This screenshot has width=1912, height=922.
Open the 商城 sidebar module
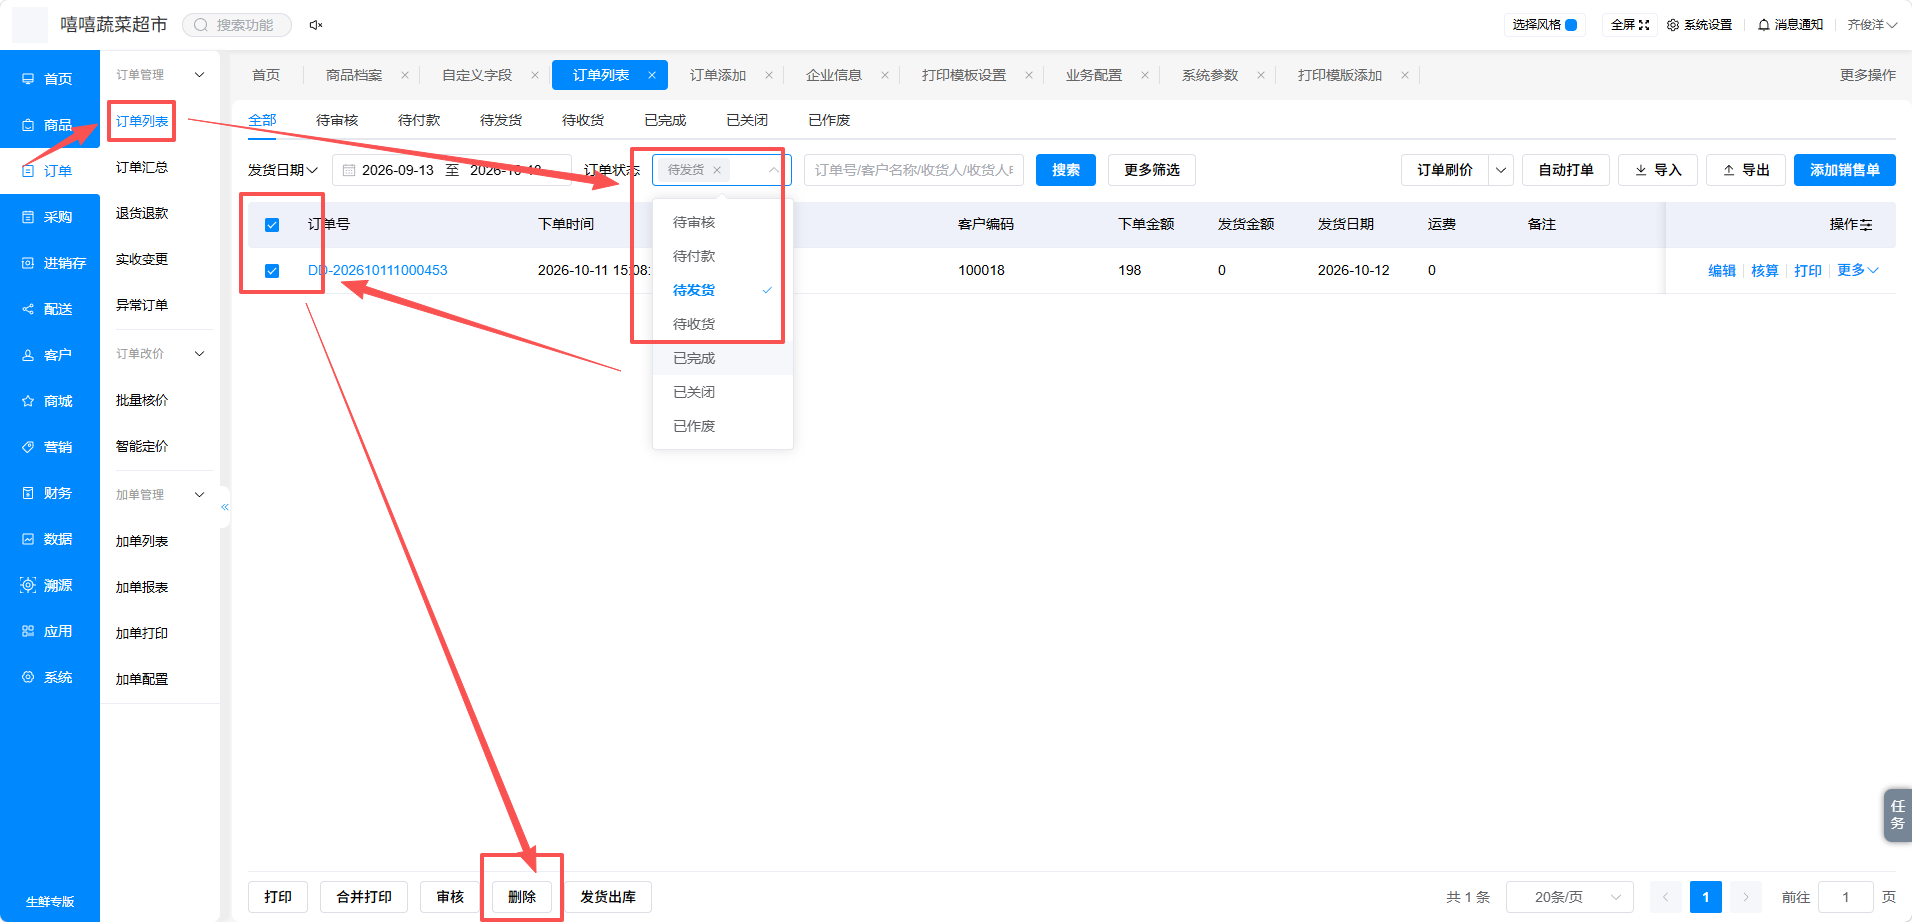[49, 401]
